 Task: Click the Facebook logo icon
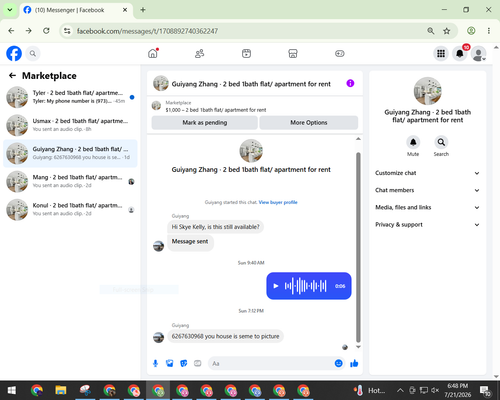point(14,53)
